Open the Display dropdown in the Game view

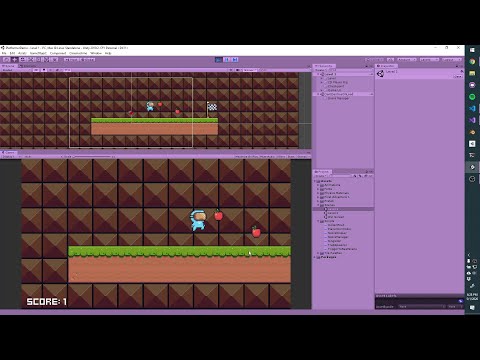(x=10, y=156)
